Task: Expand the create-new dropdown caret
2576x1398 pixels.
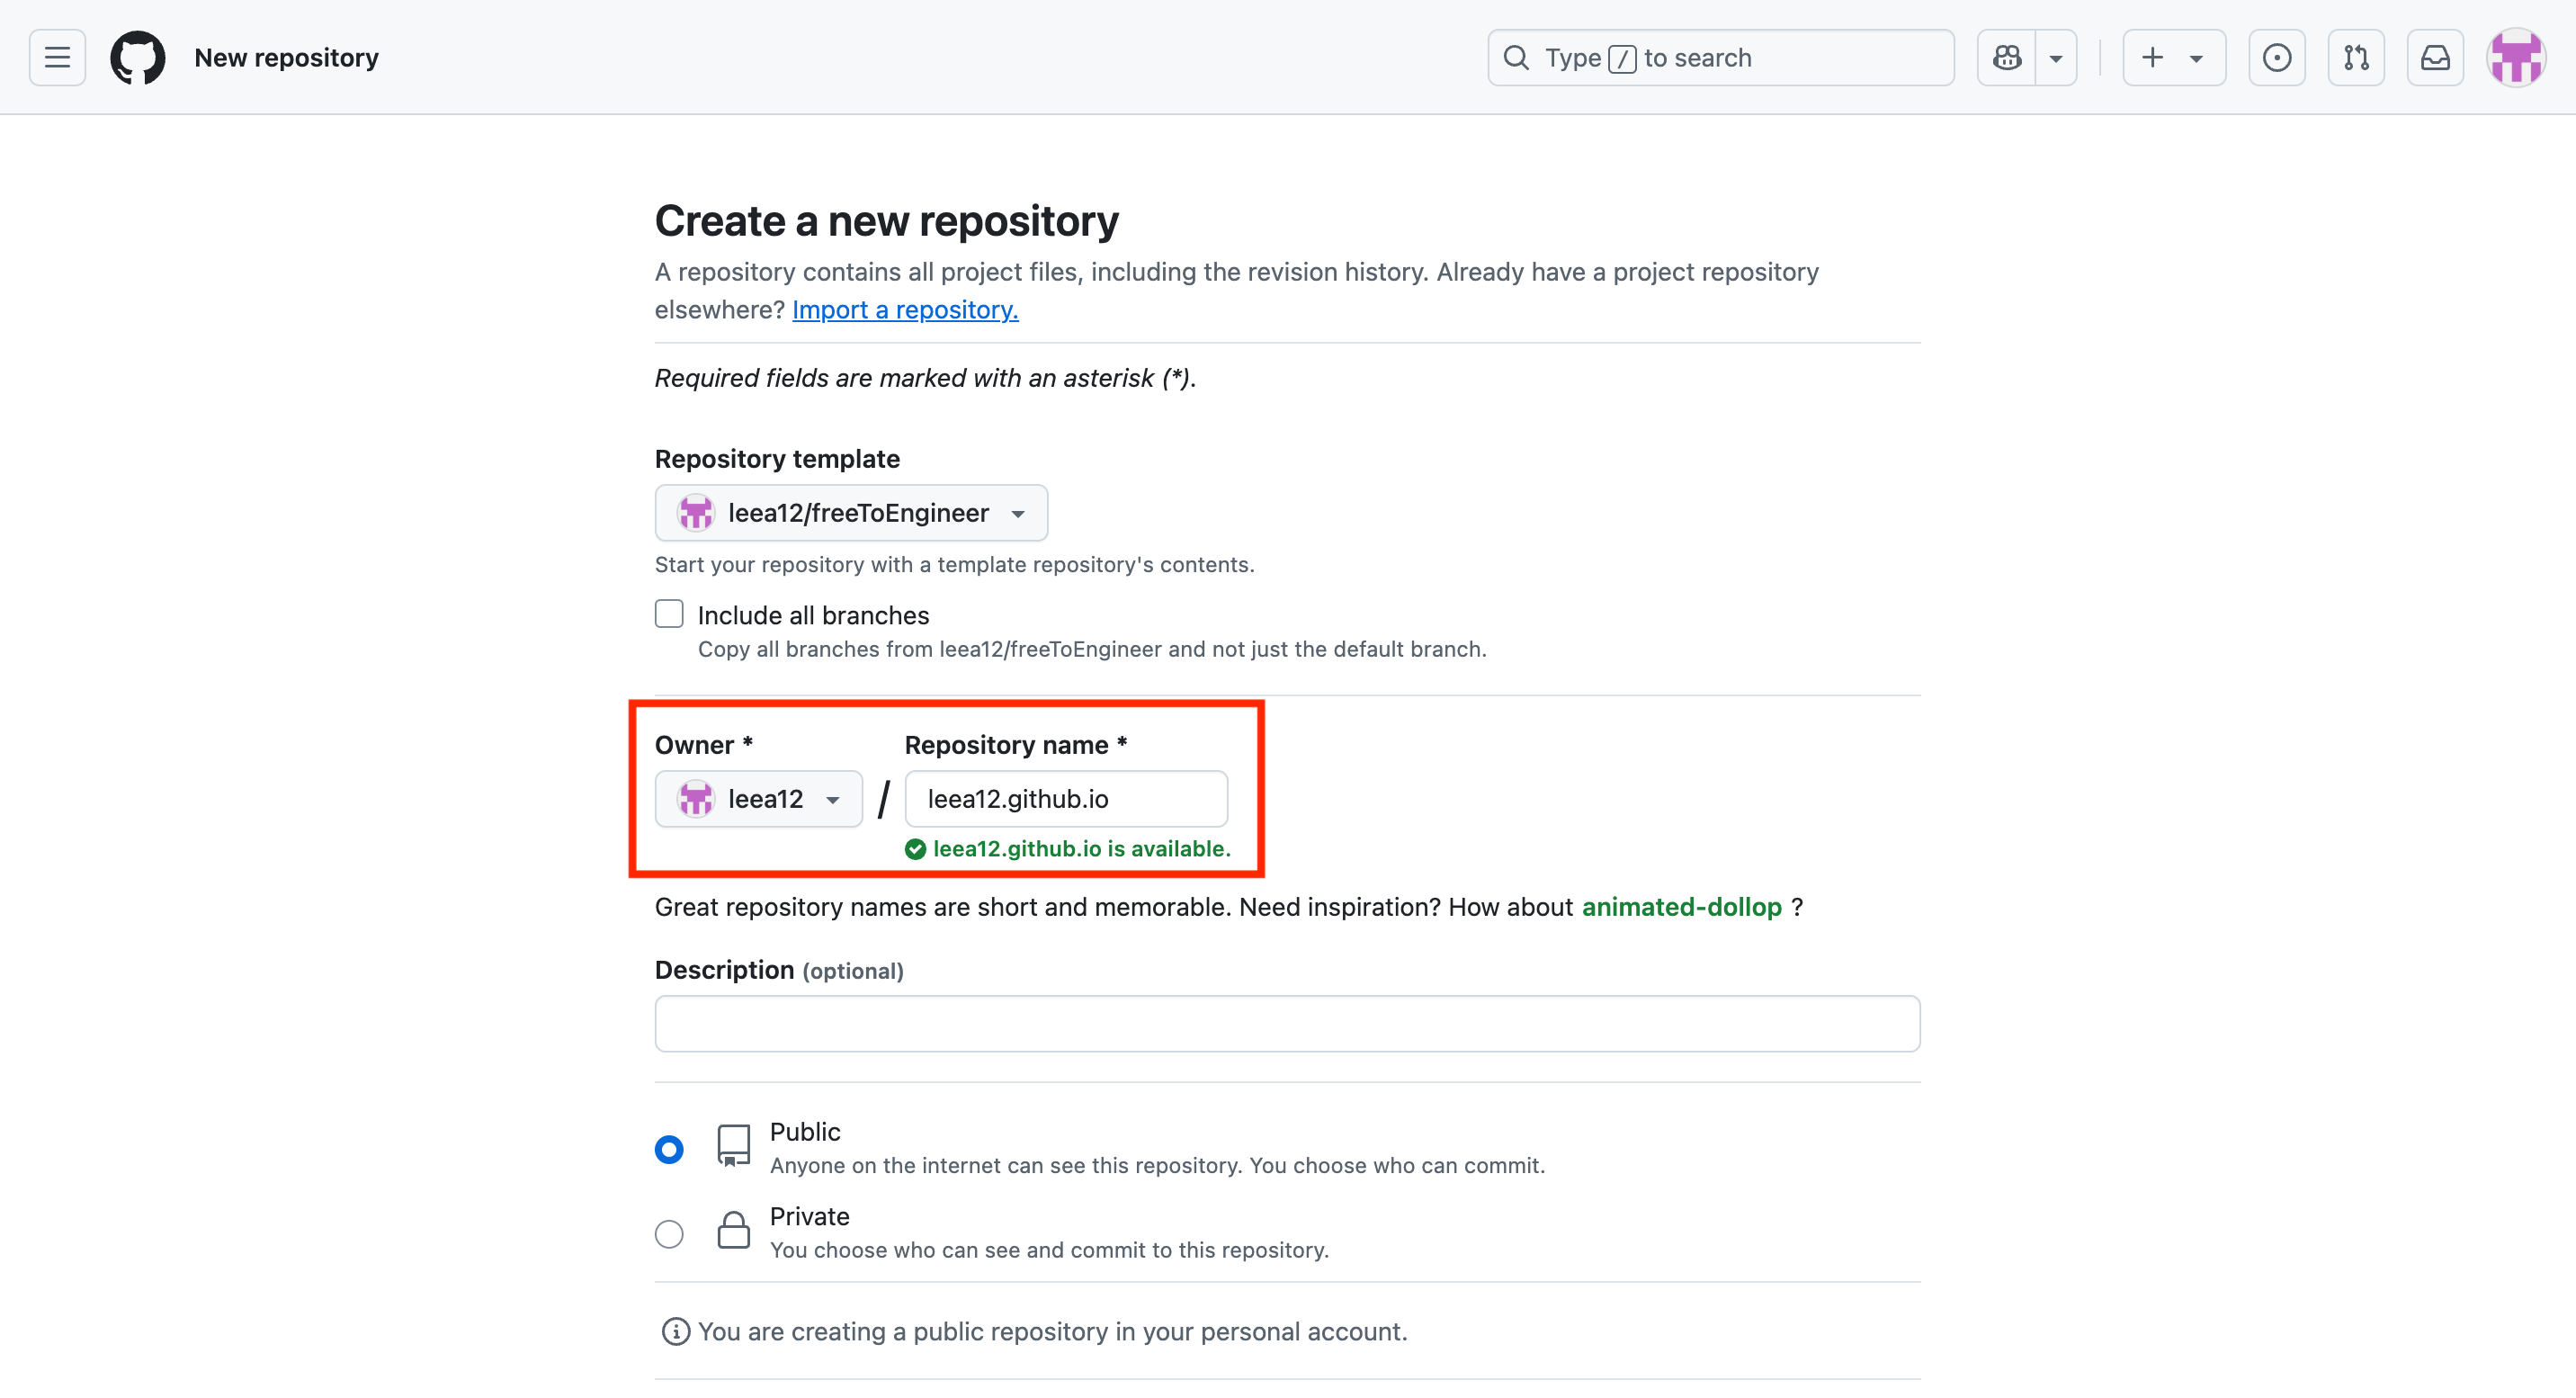Action: [2196, 58]
